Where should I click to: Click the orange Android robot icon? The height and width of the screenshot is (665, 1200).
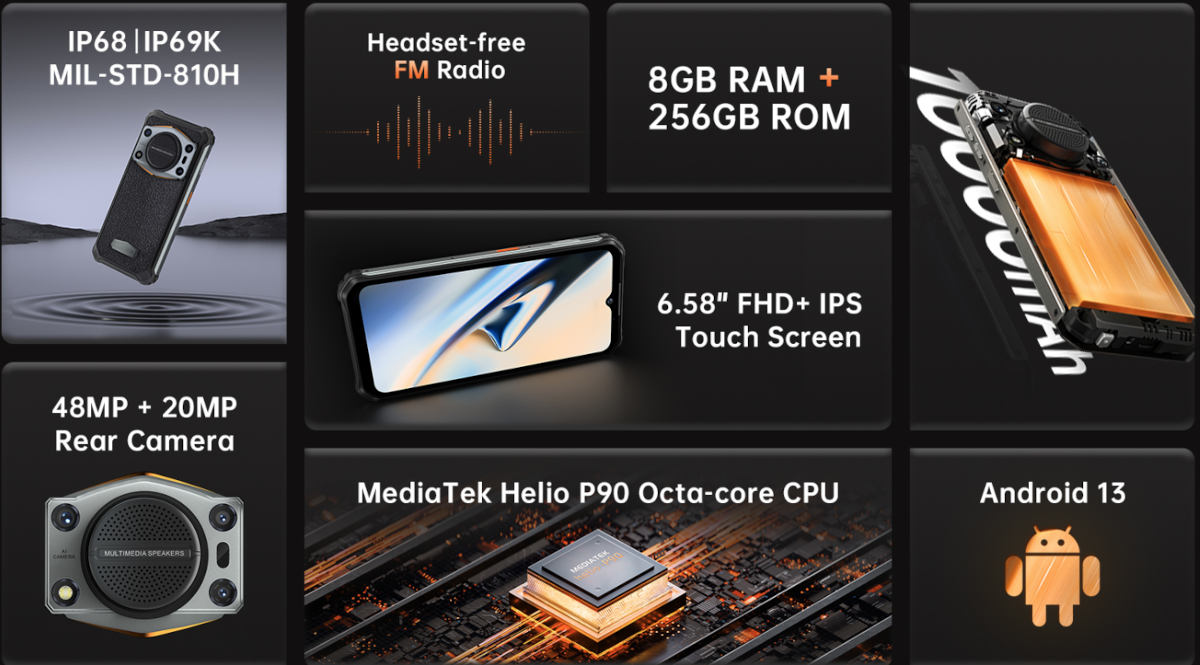(x=1052, y=576)
